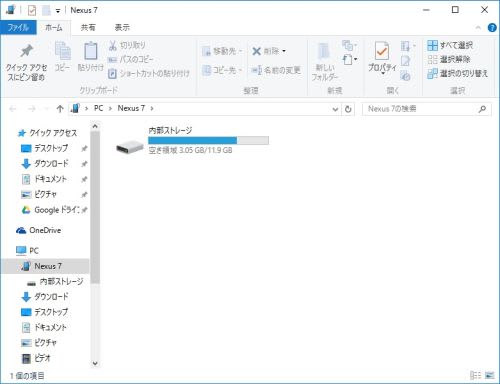Open Customize Quick Access Toolbar dropdown
This screenshot has height=384, width=500.
58,11
